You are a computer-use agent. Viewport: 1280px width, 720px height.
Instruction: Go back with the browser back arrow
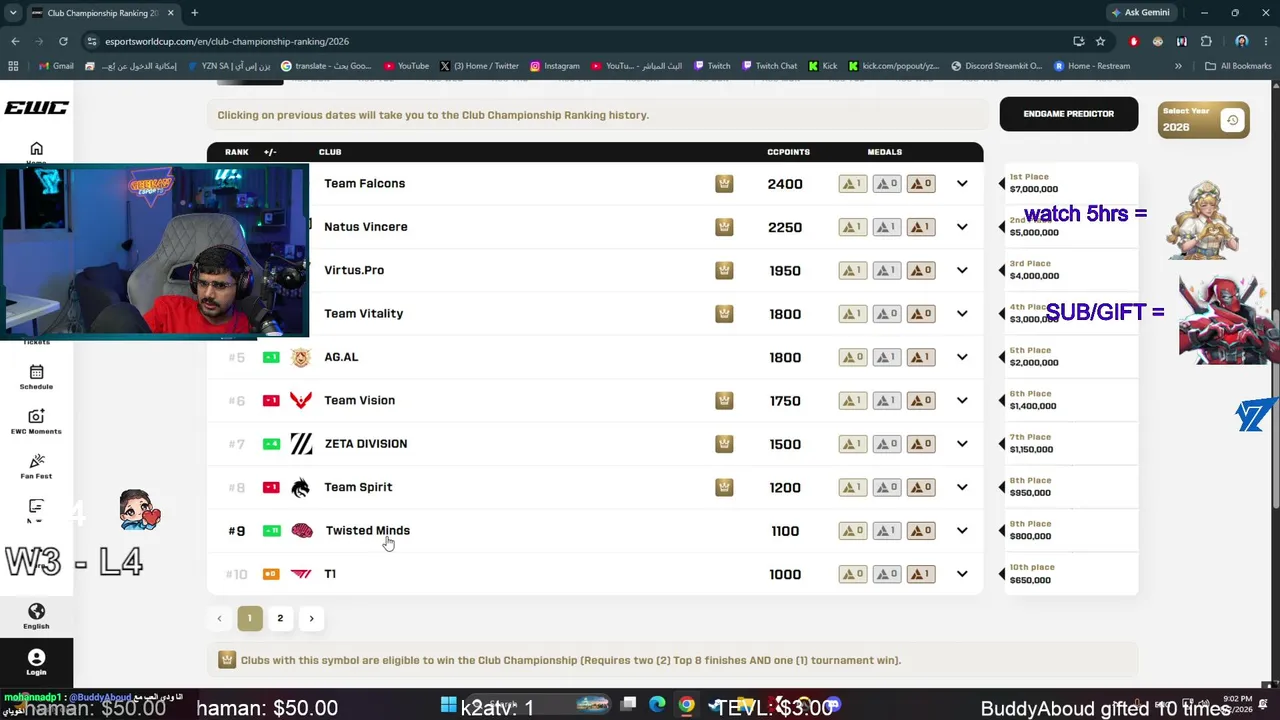point(15,41)
